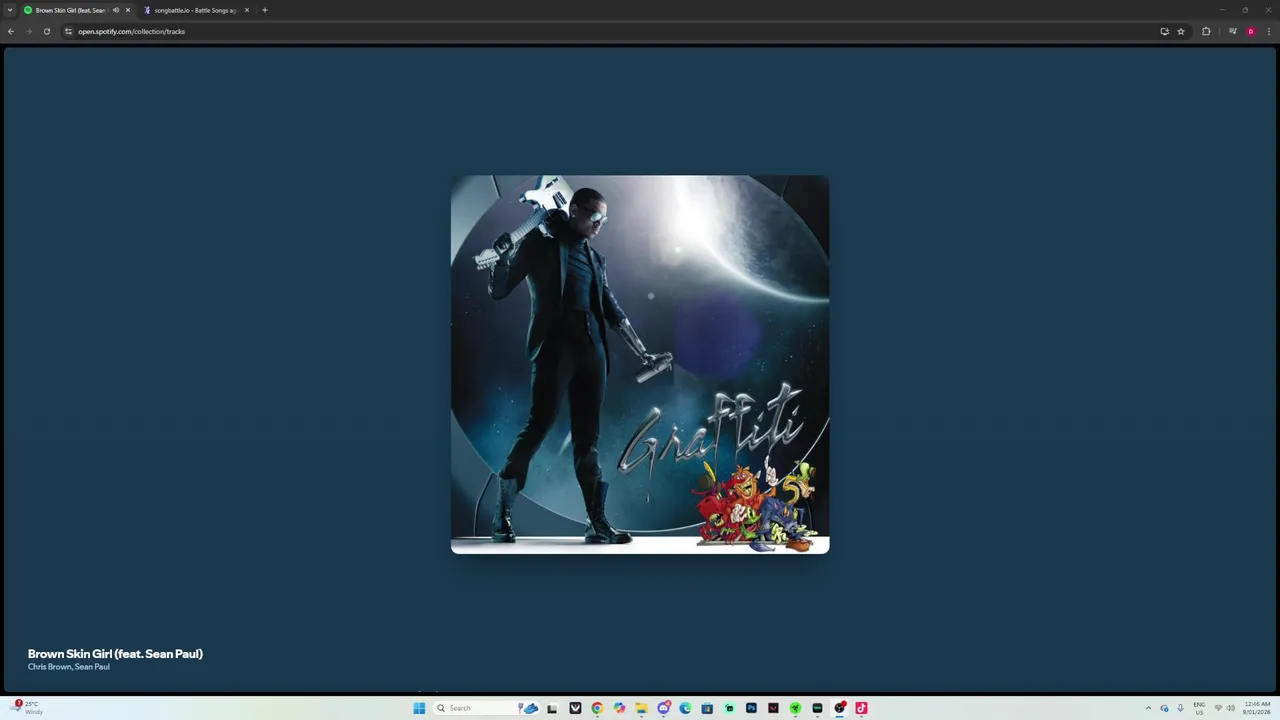Close the Spotify browser tab
This screenshot has height=720, width=1280.
point(128,10)
